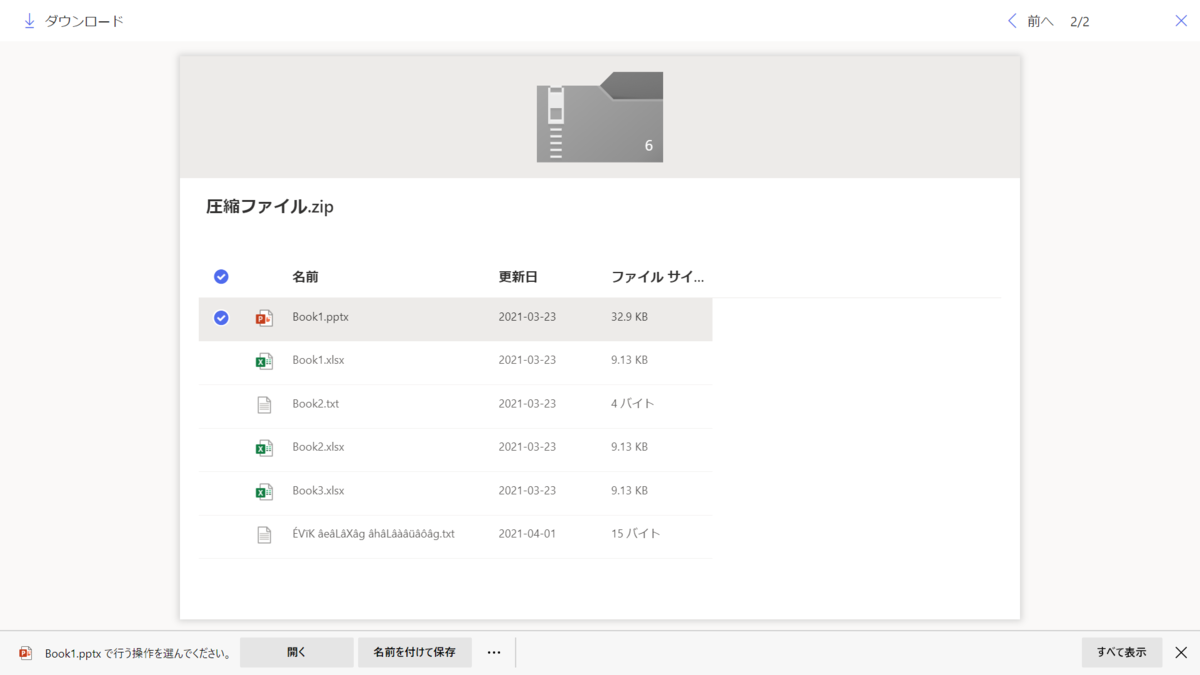Click the 圧縮ファイル.zip title

pos(270,207)
